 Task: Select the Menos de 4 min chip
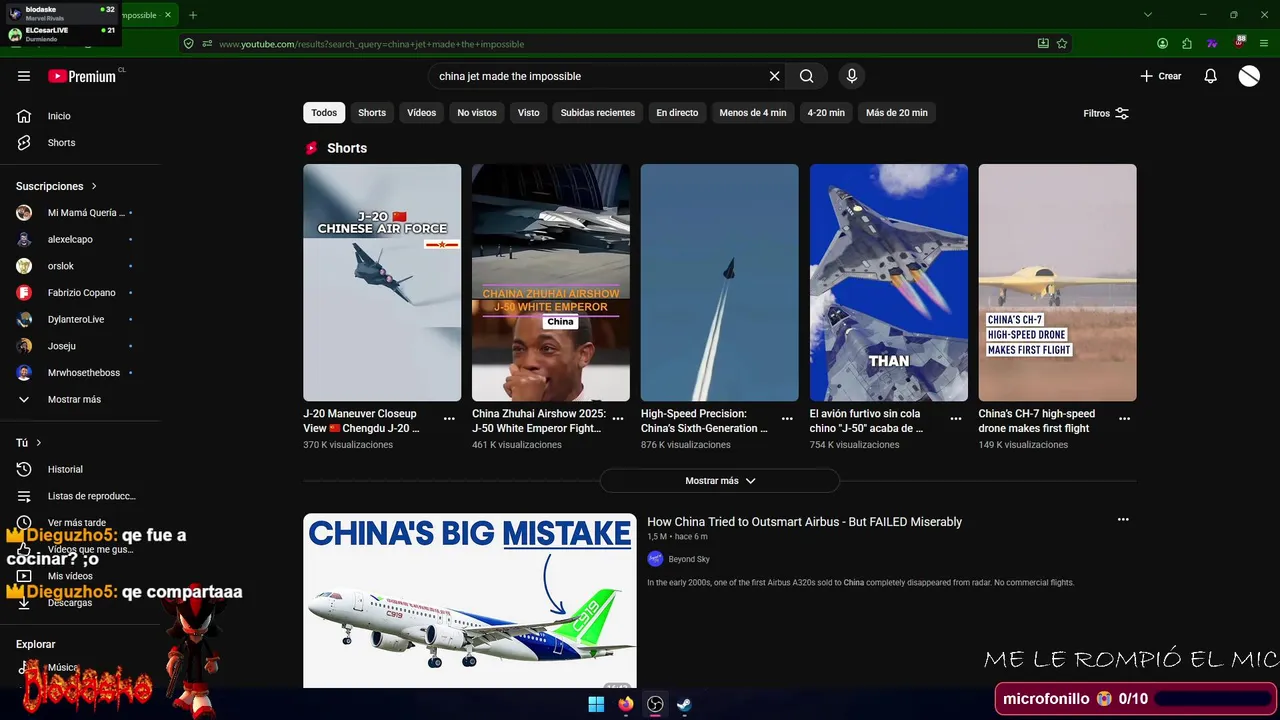pos(753,113)
